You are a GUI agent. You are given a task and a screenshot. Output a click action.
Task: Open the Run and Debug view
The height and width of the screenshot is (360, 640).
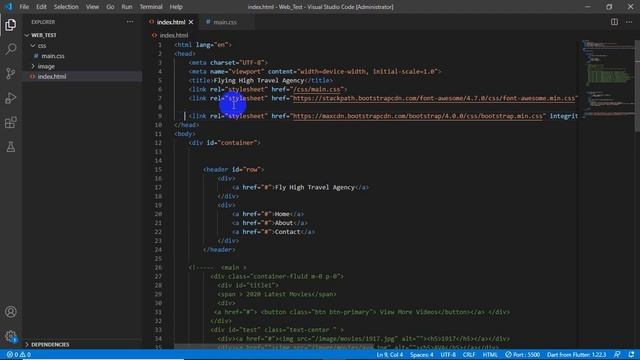click(11, 98)
